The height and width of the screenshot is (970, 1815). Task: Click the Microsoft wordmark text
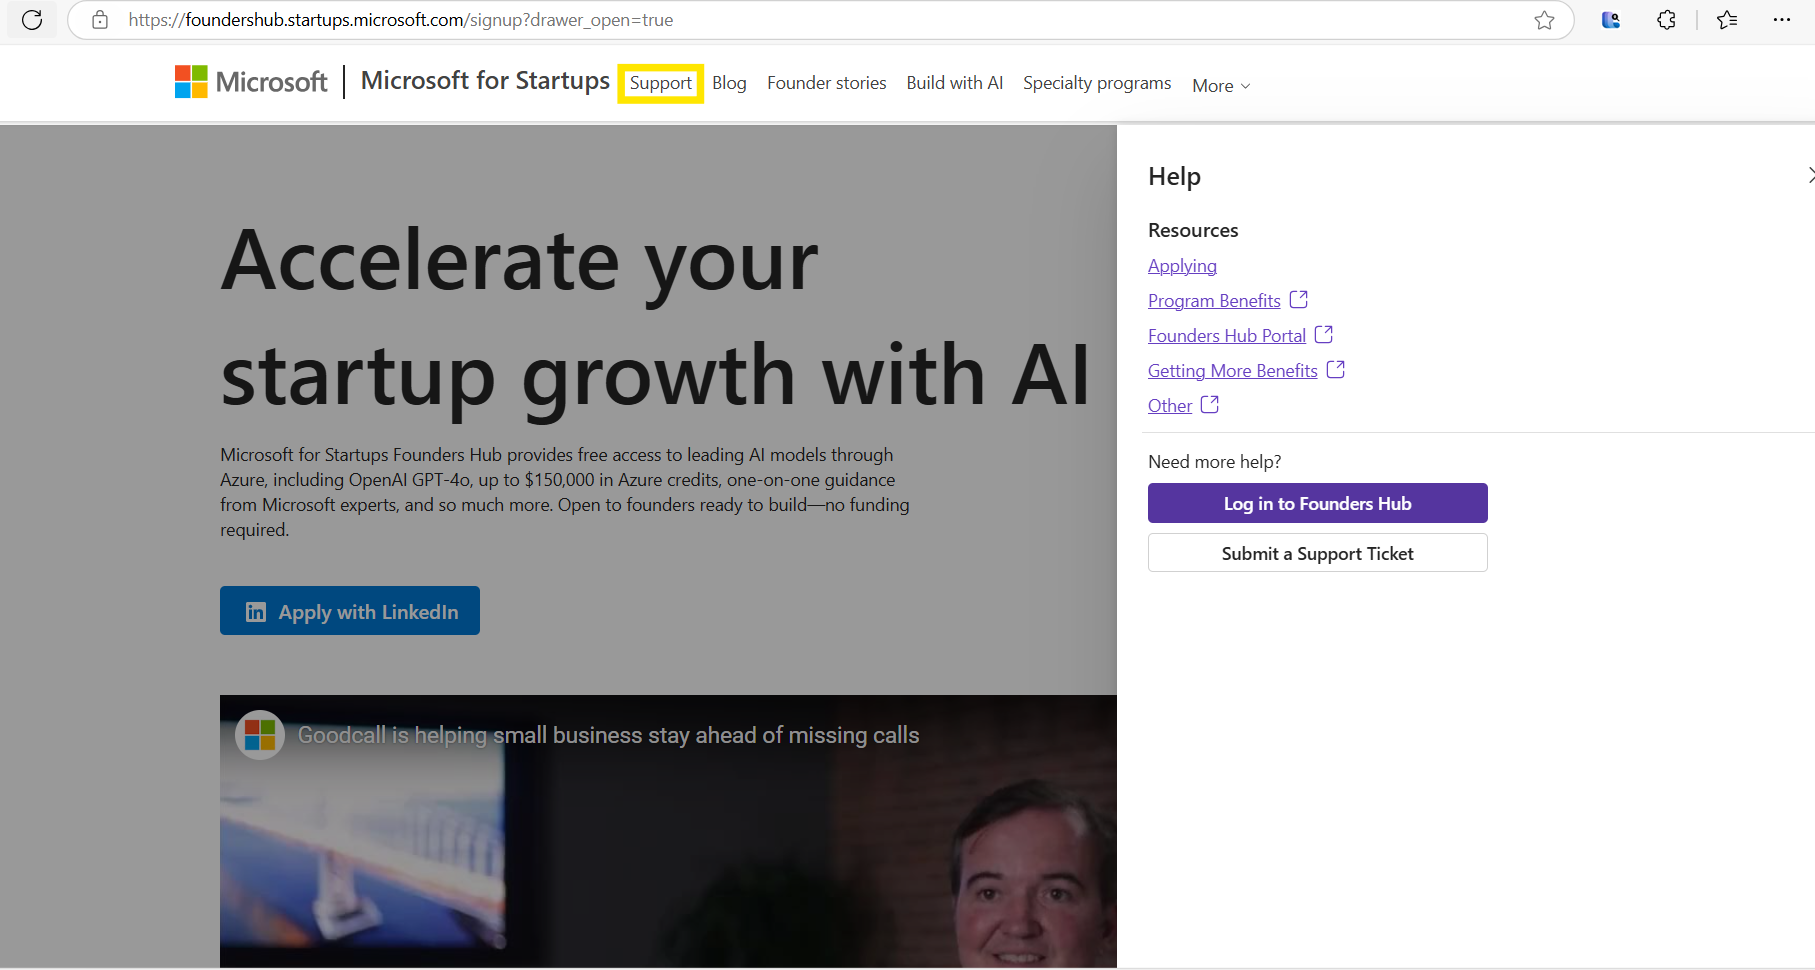[x=271, y=82]
